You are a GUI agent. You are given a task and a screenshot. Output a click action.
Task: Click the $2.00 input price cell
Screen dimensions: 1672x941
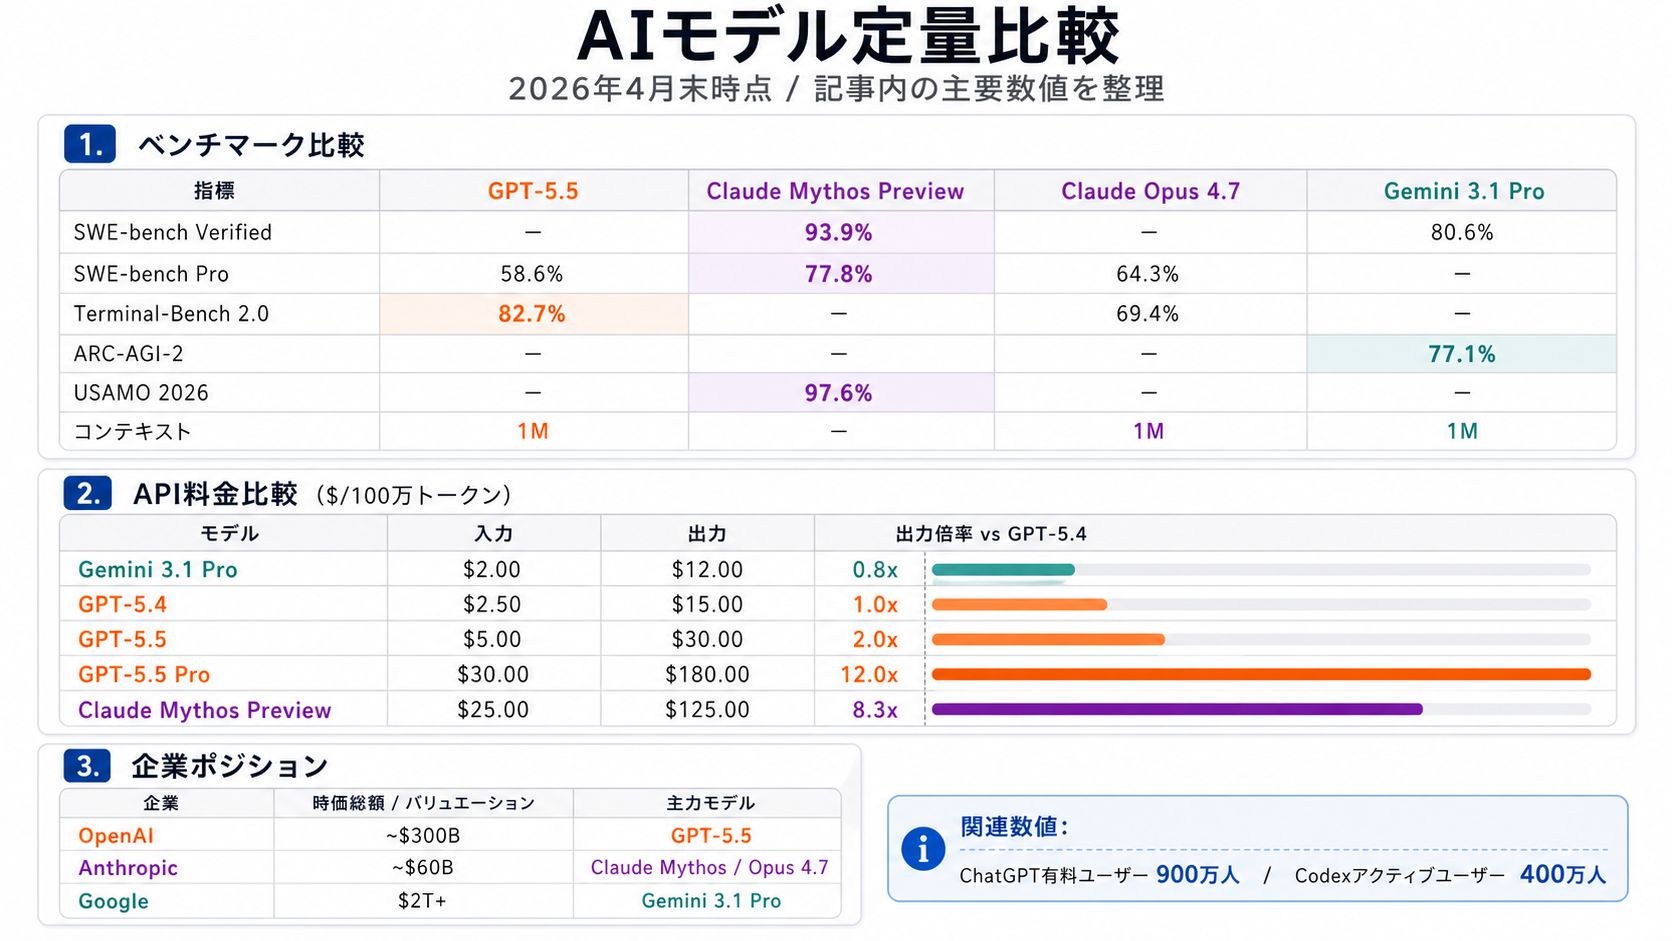492,570
